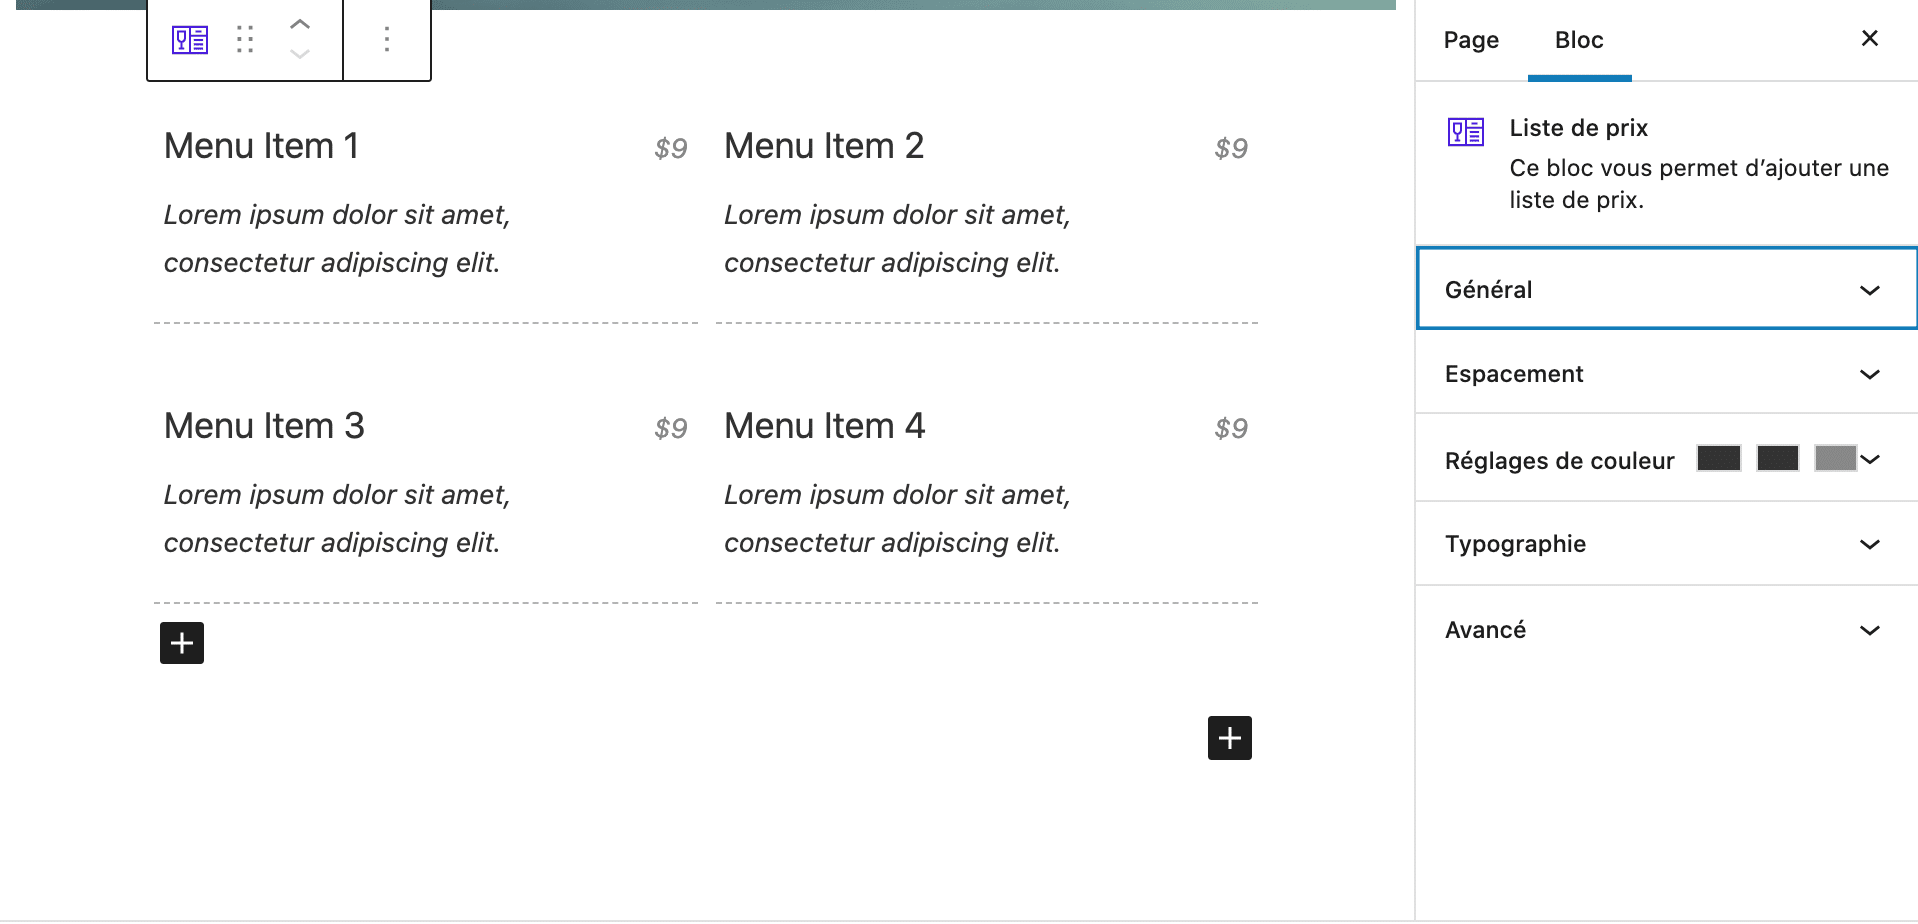Image resolution: width=1918 pixels, height=924 pixels.
Task: Expand the Réglages de couleur panel
Action: (1559, 460)
